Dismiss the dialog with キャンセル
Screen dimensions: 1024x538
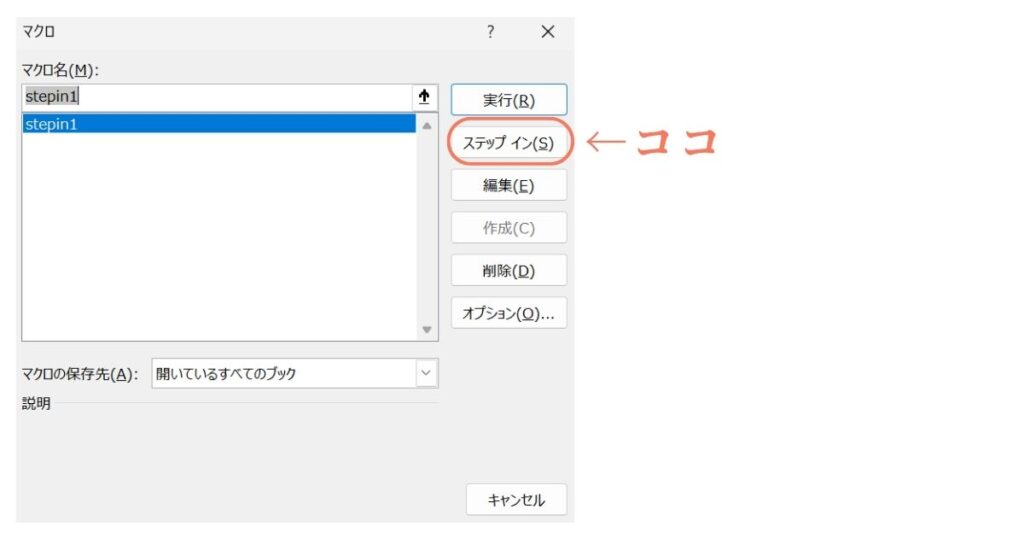pyautogui.click(x=516, y=499)
